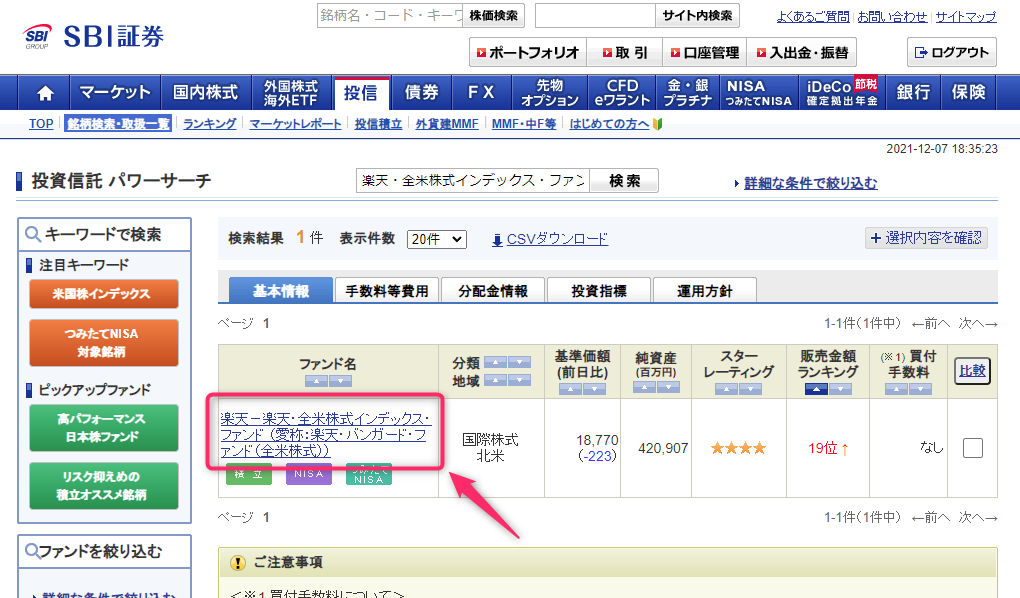Click the 選択内容を確認 button
This screenshot has height=598, width=1020.
click(926, 238)
